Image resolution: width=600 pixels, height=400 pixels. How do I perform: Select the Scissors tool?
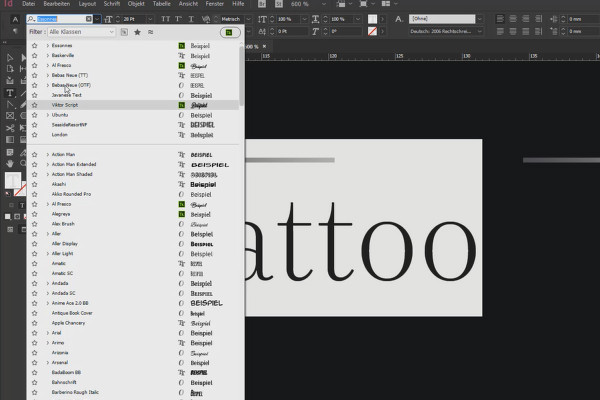(10, 128)
